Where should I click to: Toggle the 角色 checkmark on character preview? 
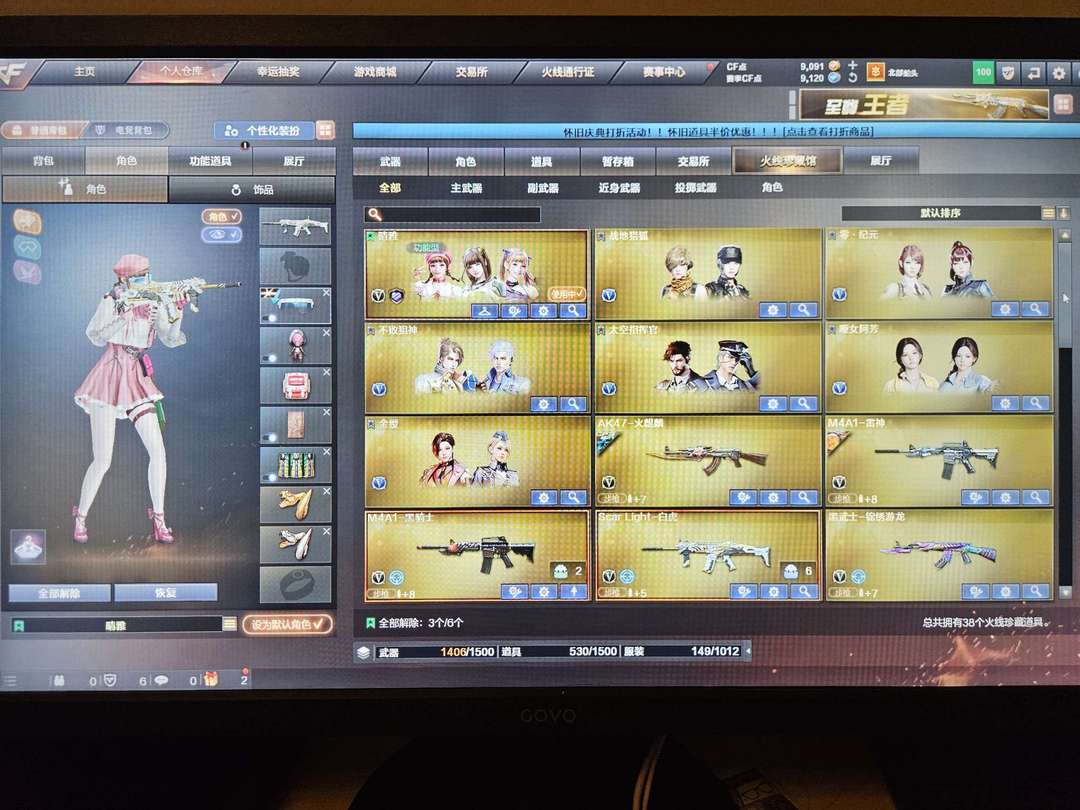pos(221,216)
